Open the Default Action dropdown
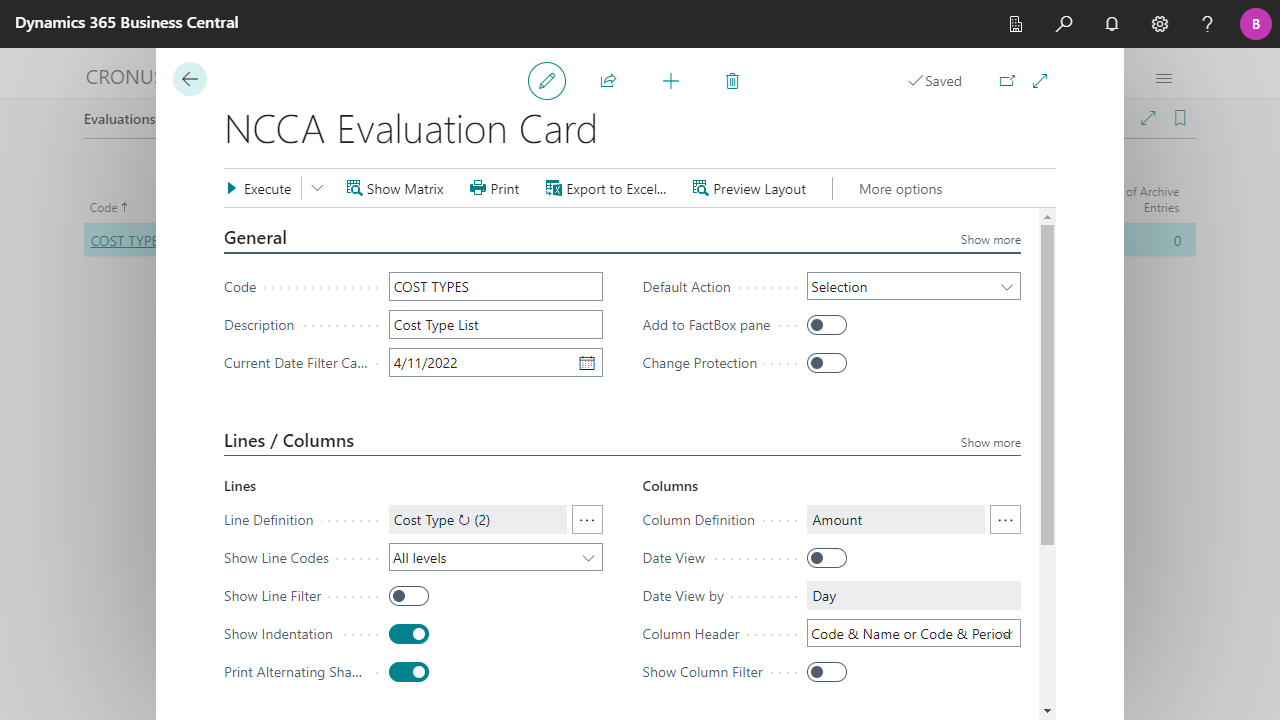This screenshot has width=1280, height=720. click(x=913, y=287)
